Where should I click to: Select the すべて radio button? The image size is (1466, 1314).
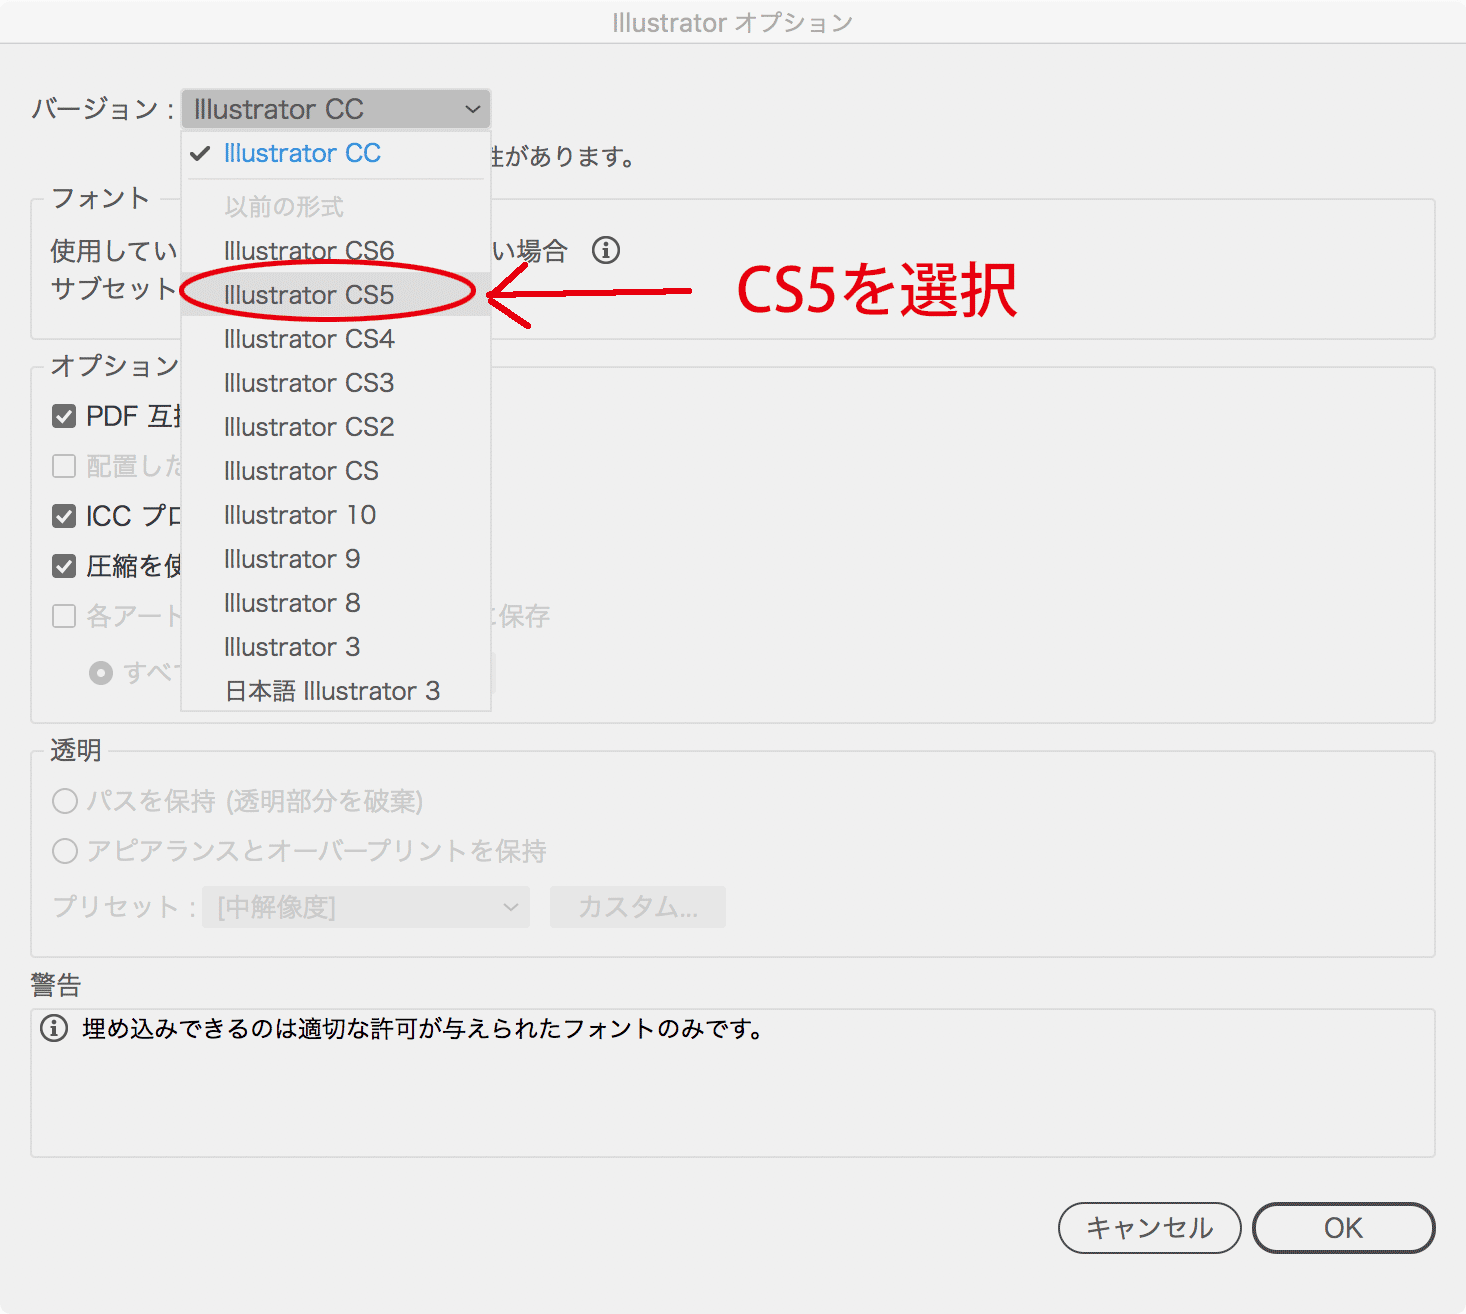coord(100,673)
